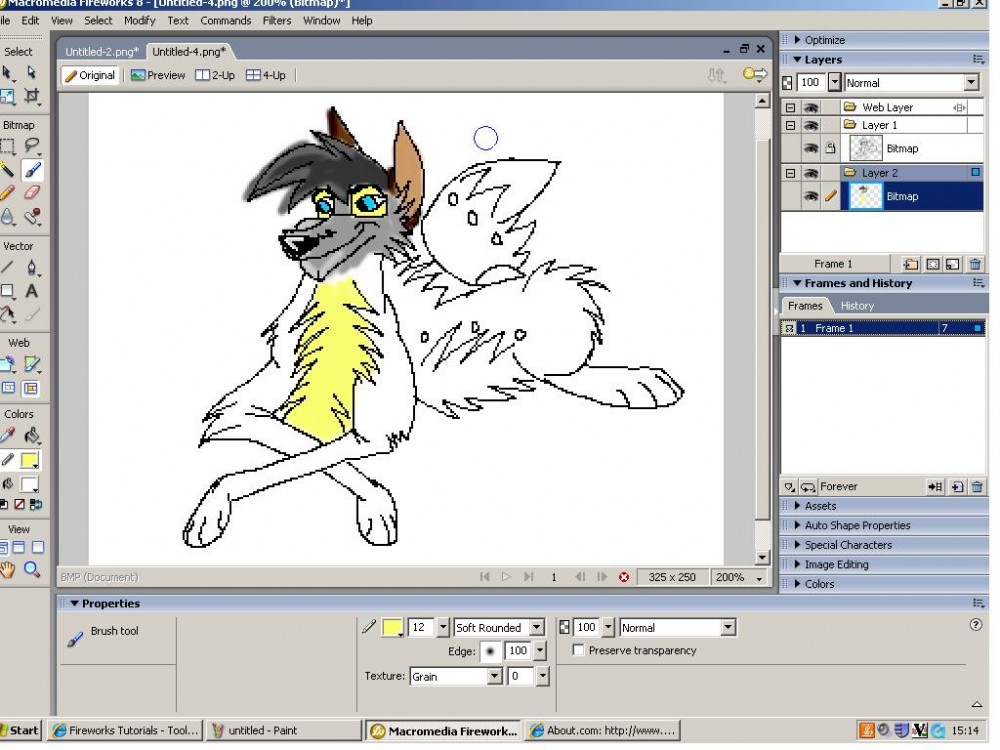
Task: Expand the Image Editing panel
Action: pos(798,564)
